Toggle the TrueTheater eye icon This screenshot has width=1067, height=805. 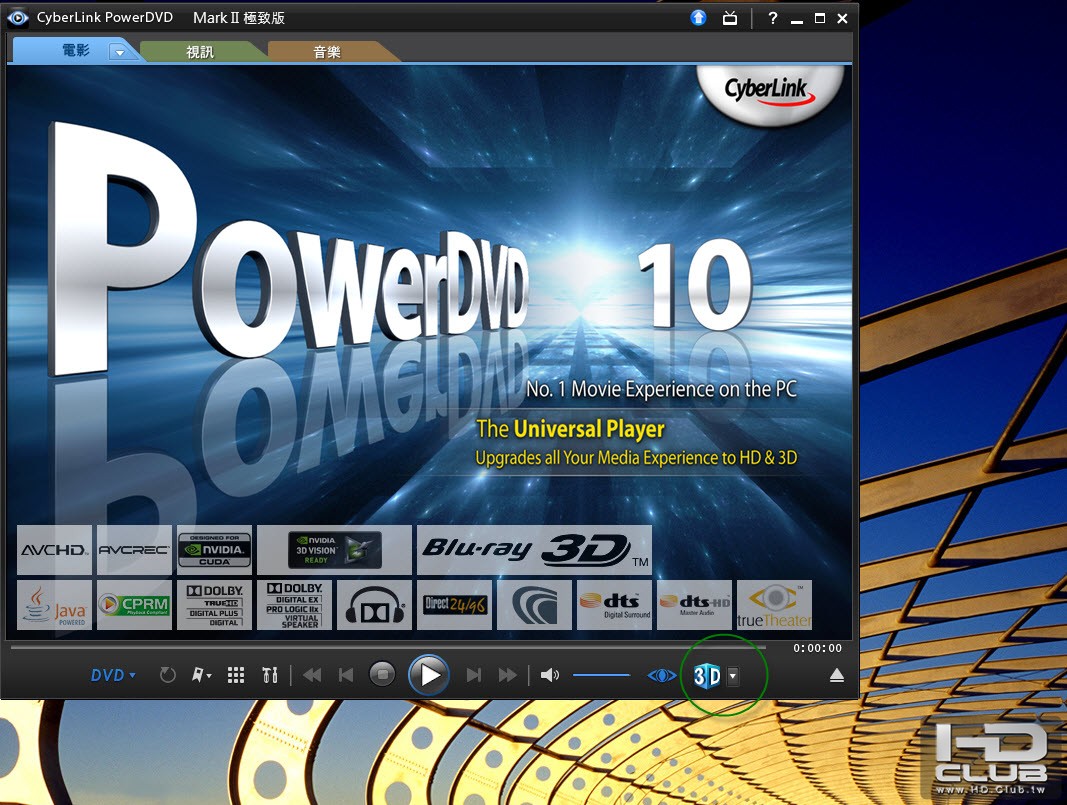(661, 675)
